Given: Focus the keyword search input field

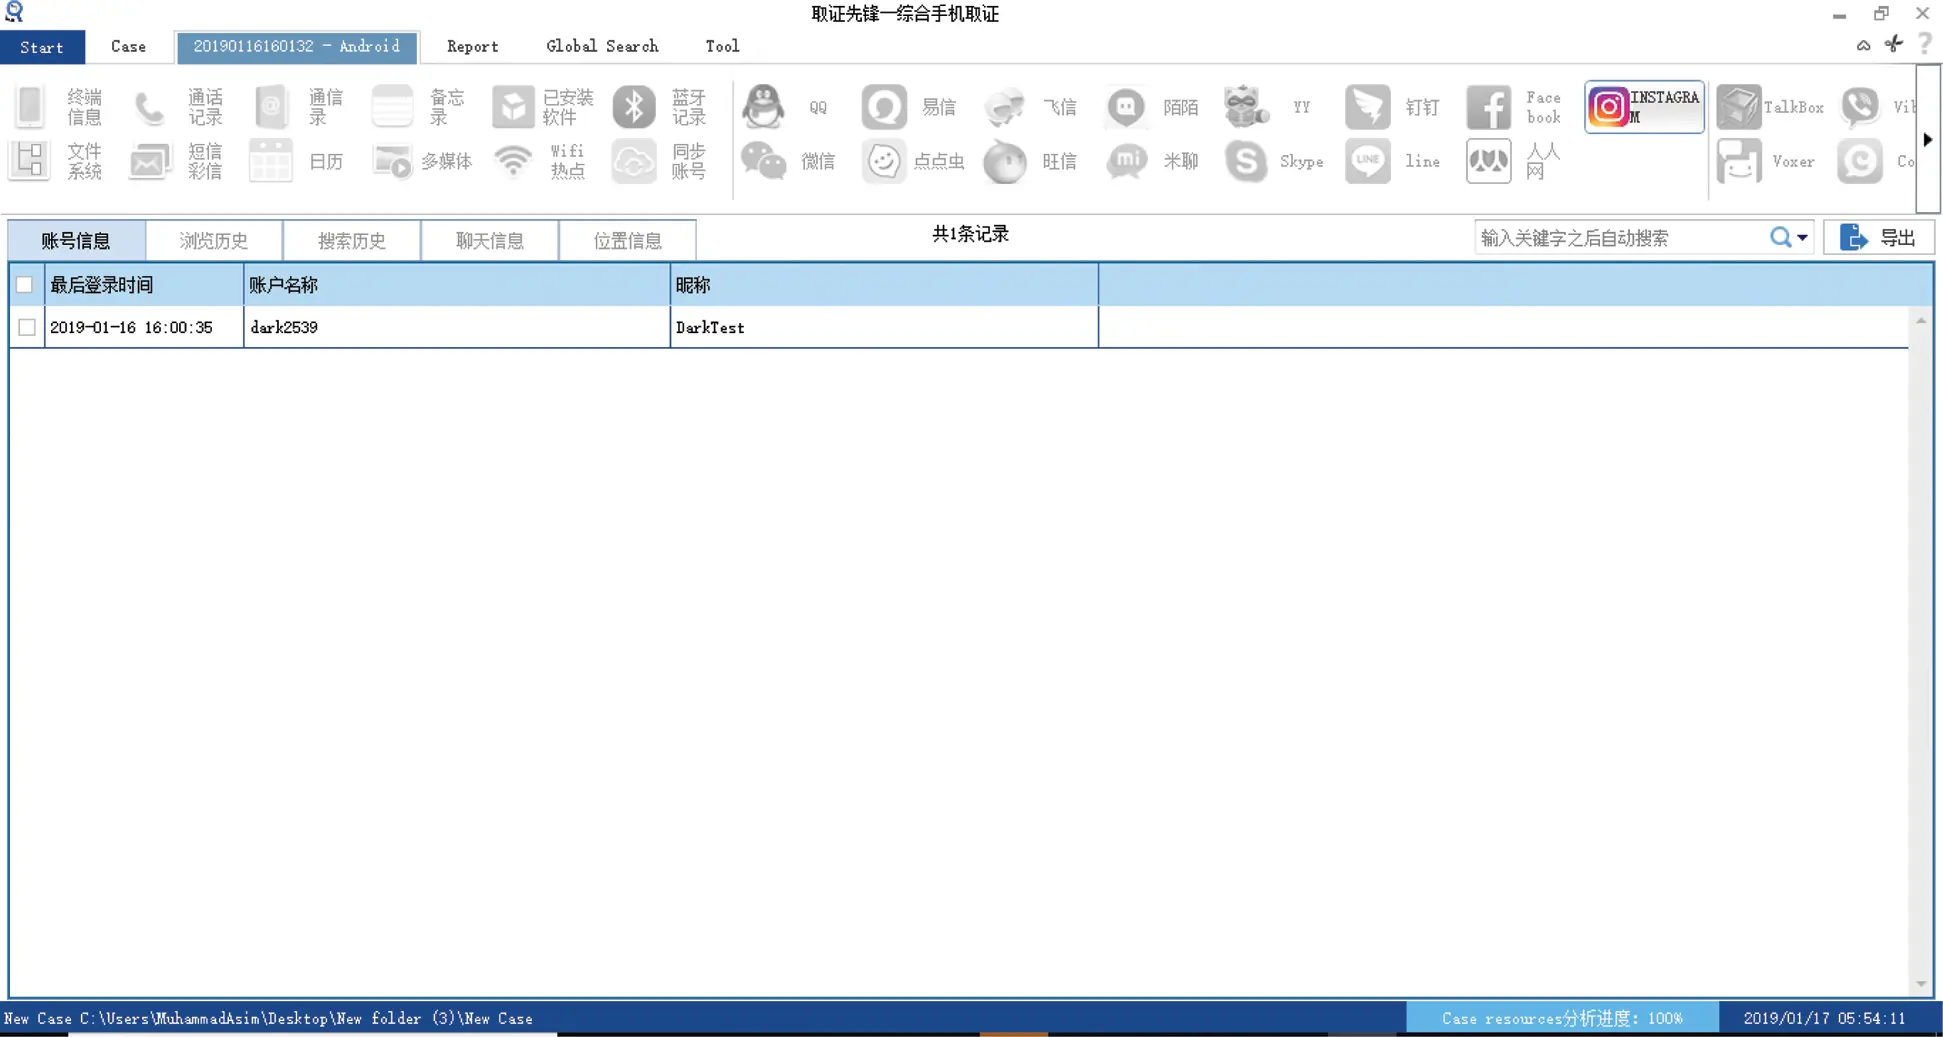Looking at the screenshot, I should click(x=1620, y=238).
